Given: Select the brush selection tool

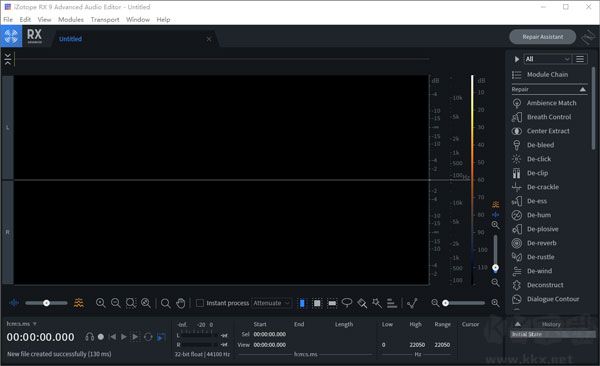Looking at the screenshot, I should (x=362, y=303).
